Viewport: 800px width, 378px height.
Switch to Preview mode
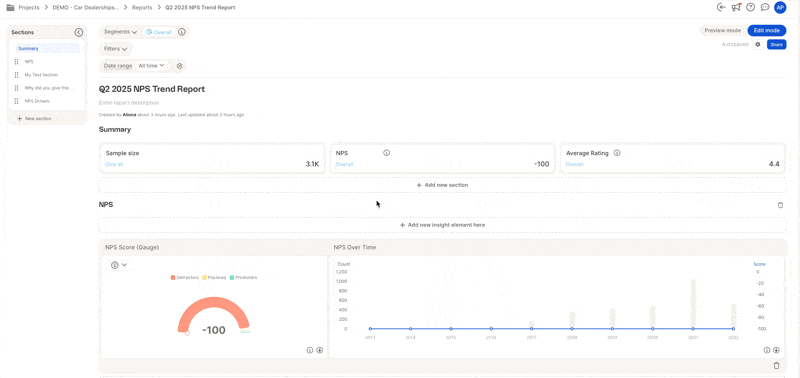pos(722,31)
